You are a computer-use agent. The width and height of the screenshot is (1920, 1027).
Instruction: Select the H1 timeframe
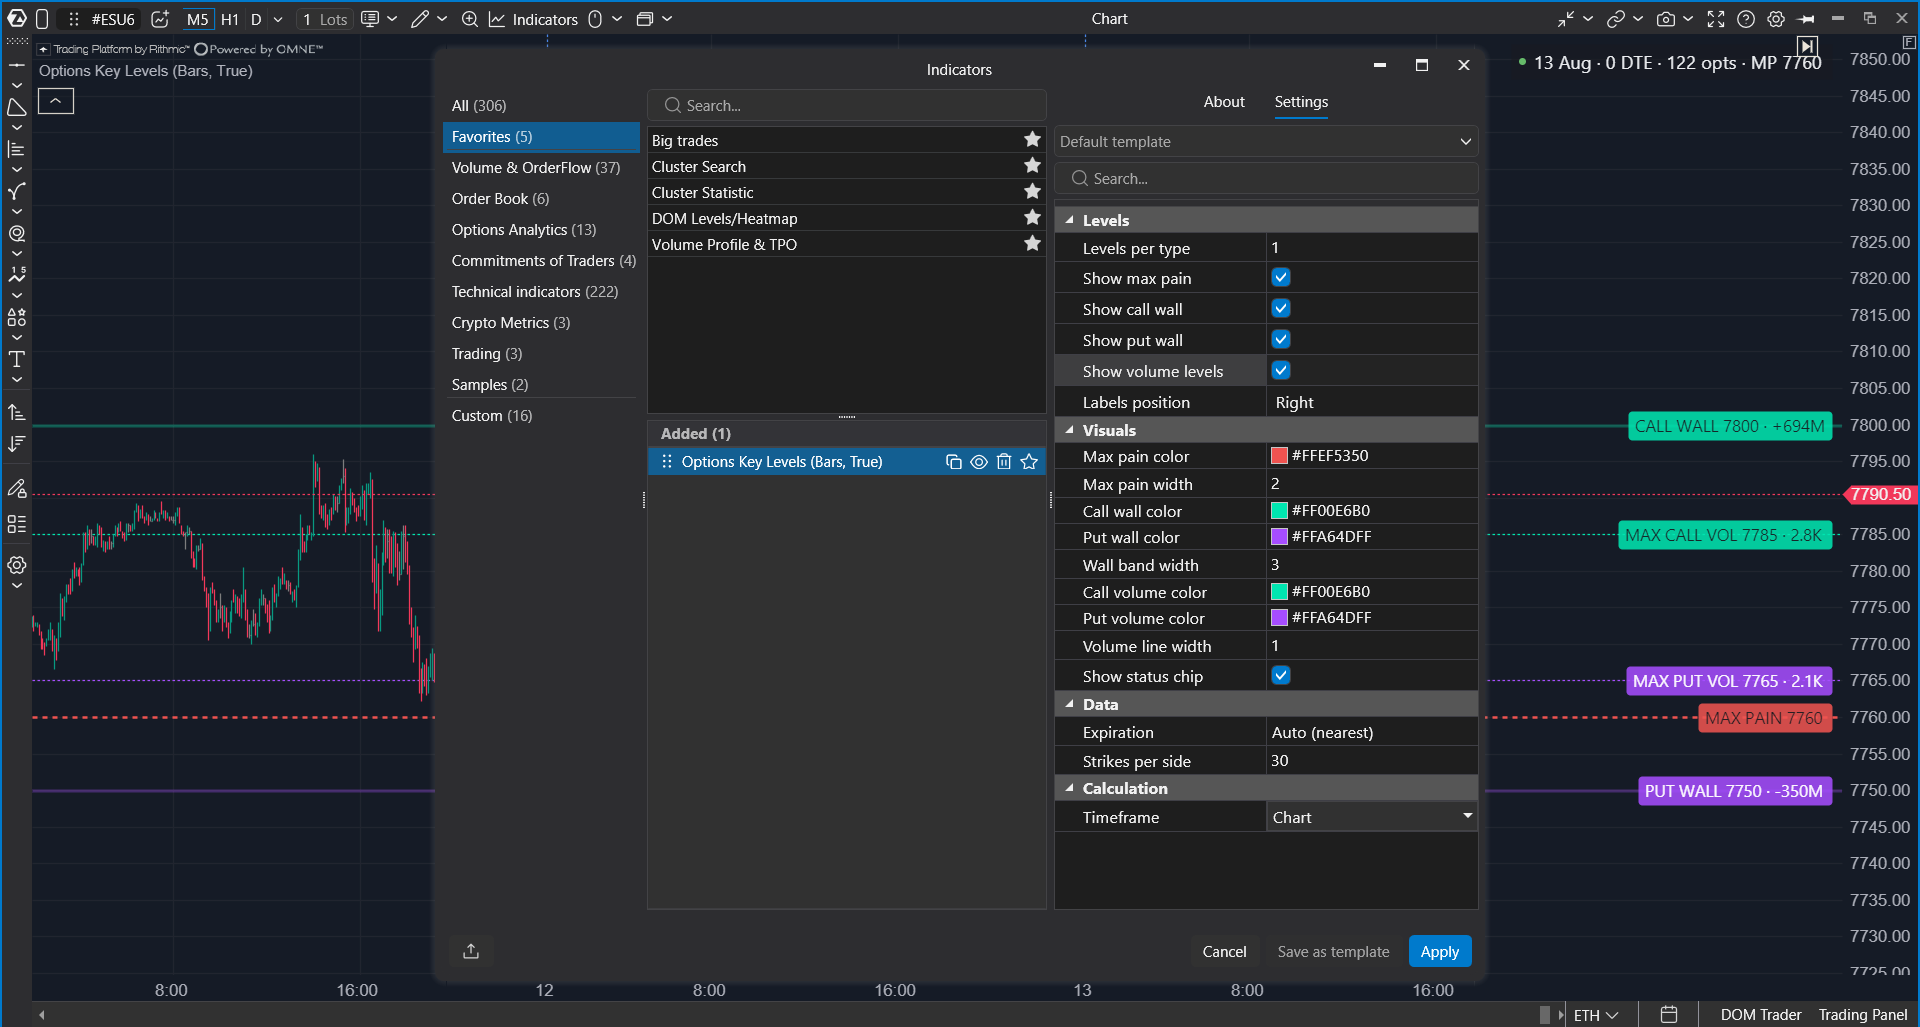pyautogui.click(x=230, y=19)
